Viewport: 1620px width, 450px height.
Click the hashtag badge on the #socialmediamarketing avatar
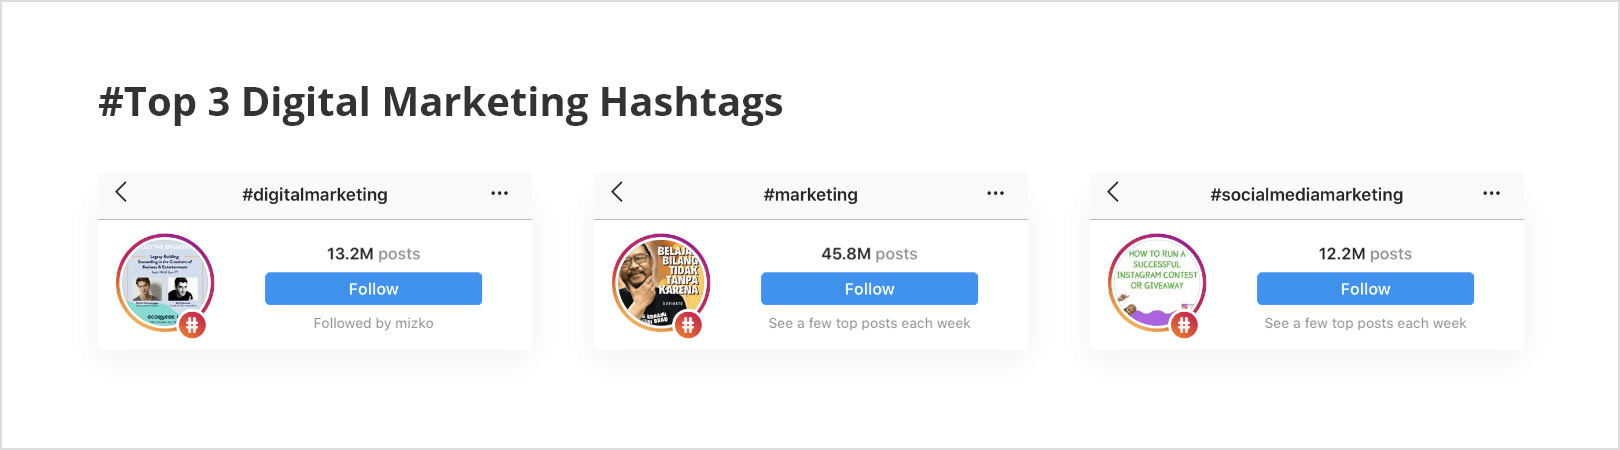(x=1184, y=324)
